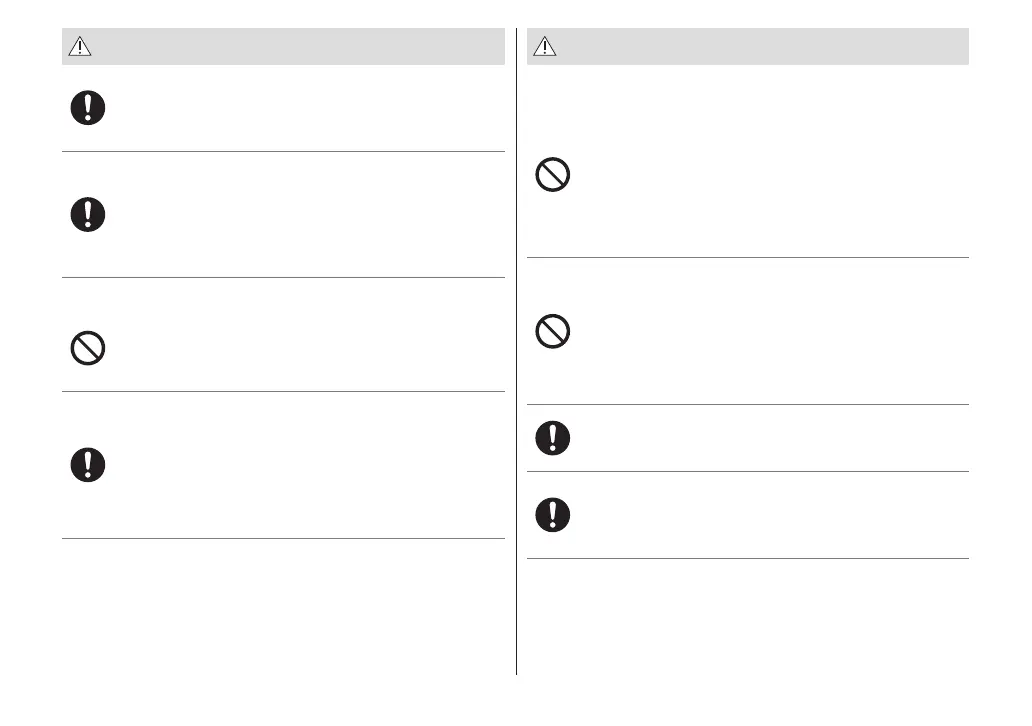Click separator line under first left exclamation section
The height and width of the screenshot is (726, 1032).
(x=283, y=152)
